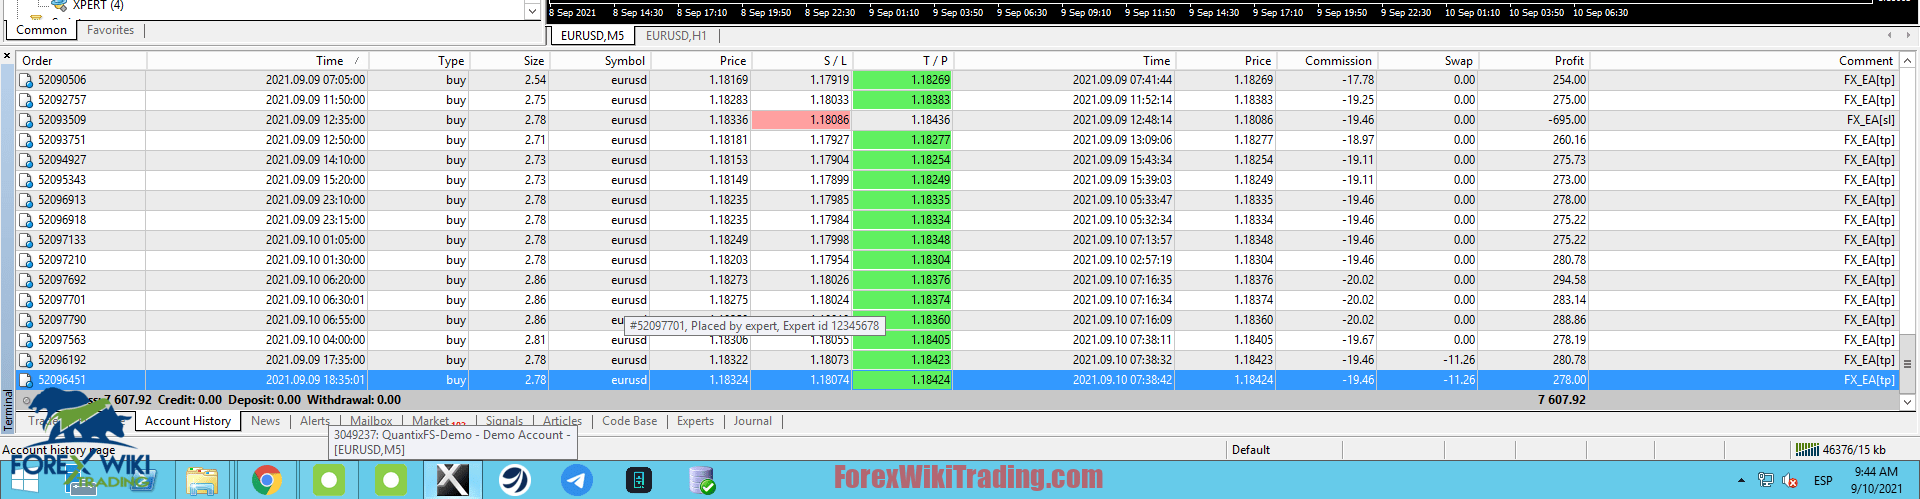Click the Default profile status bar entry
The height and width of the screenshot is (499, 1920).
click(1251, 450)
